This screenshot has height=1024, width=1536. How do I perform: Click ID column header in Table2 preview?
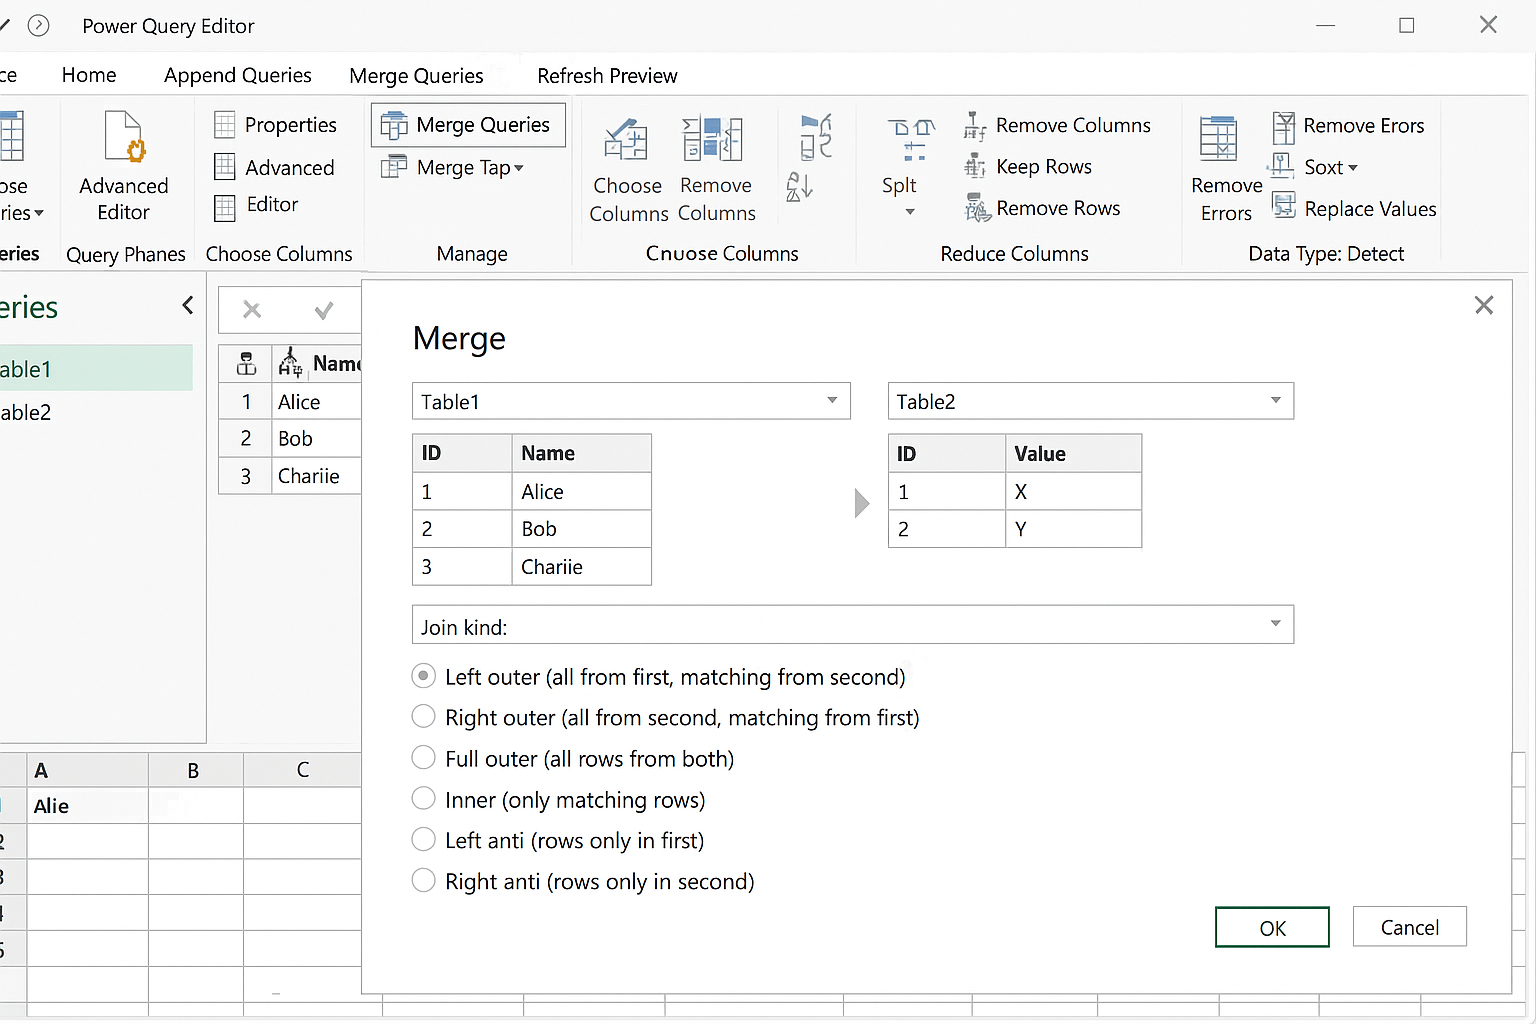click(947, 454)
